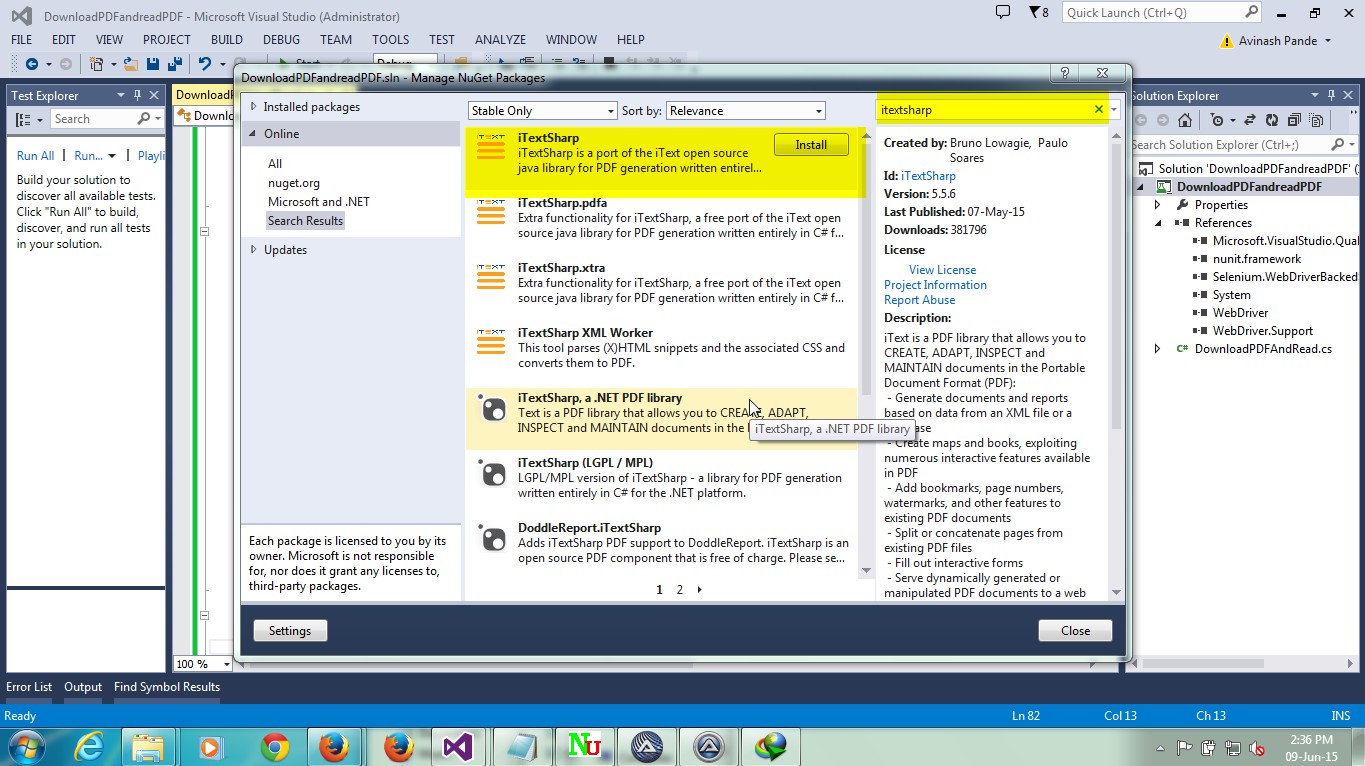Click the Undo toolbar icon
Screen dimensions: 1365x766
tap(204, 64)
